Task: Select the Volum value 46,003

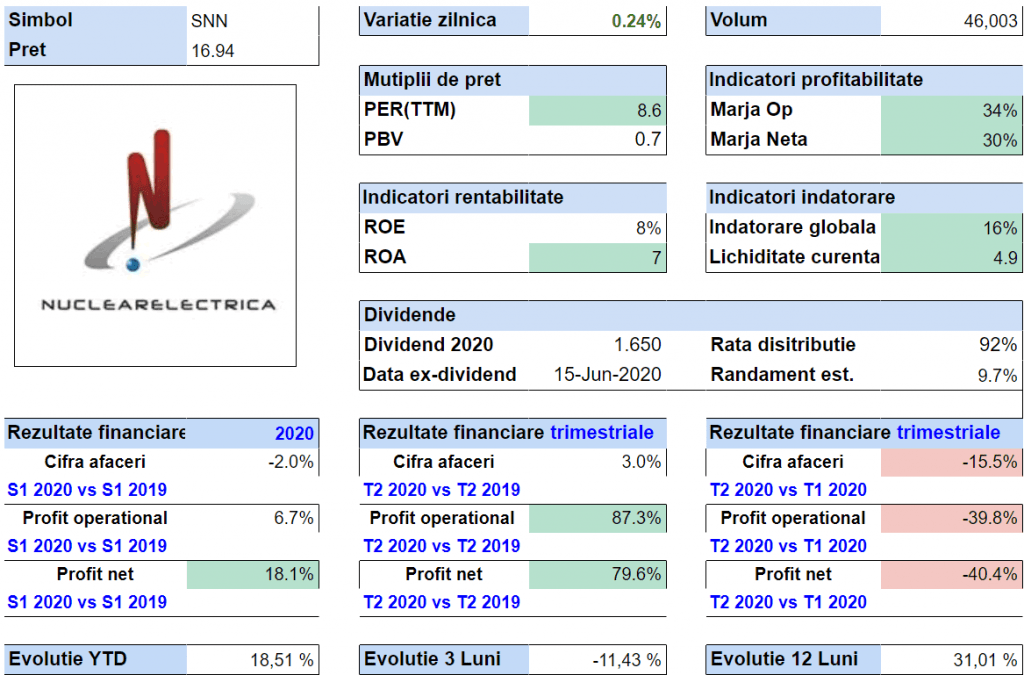Action: point(950,21)
